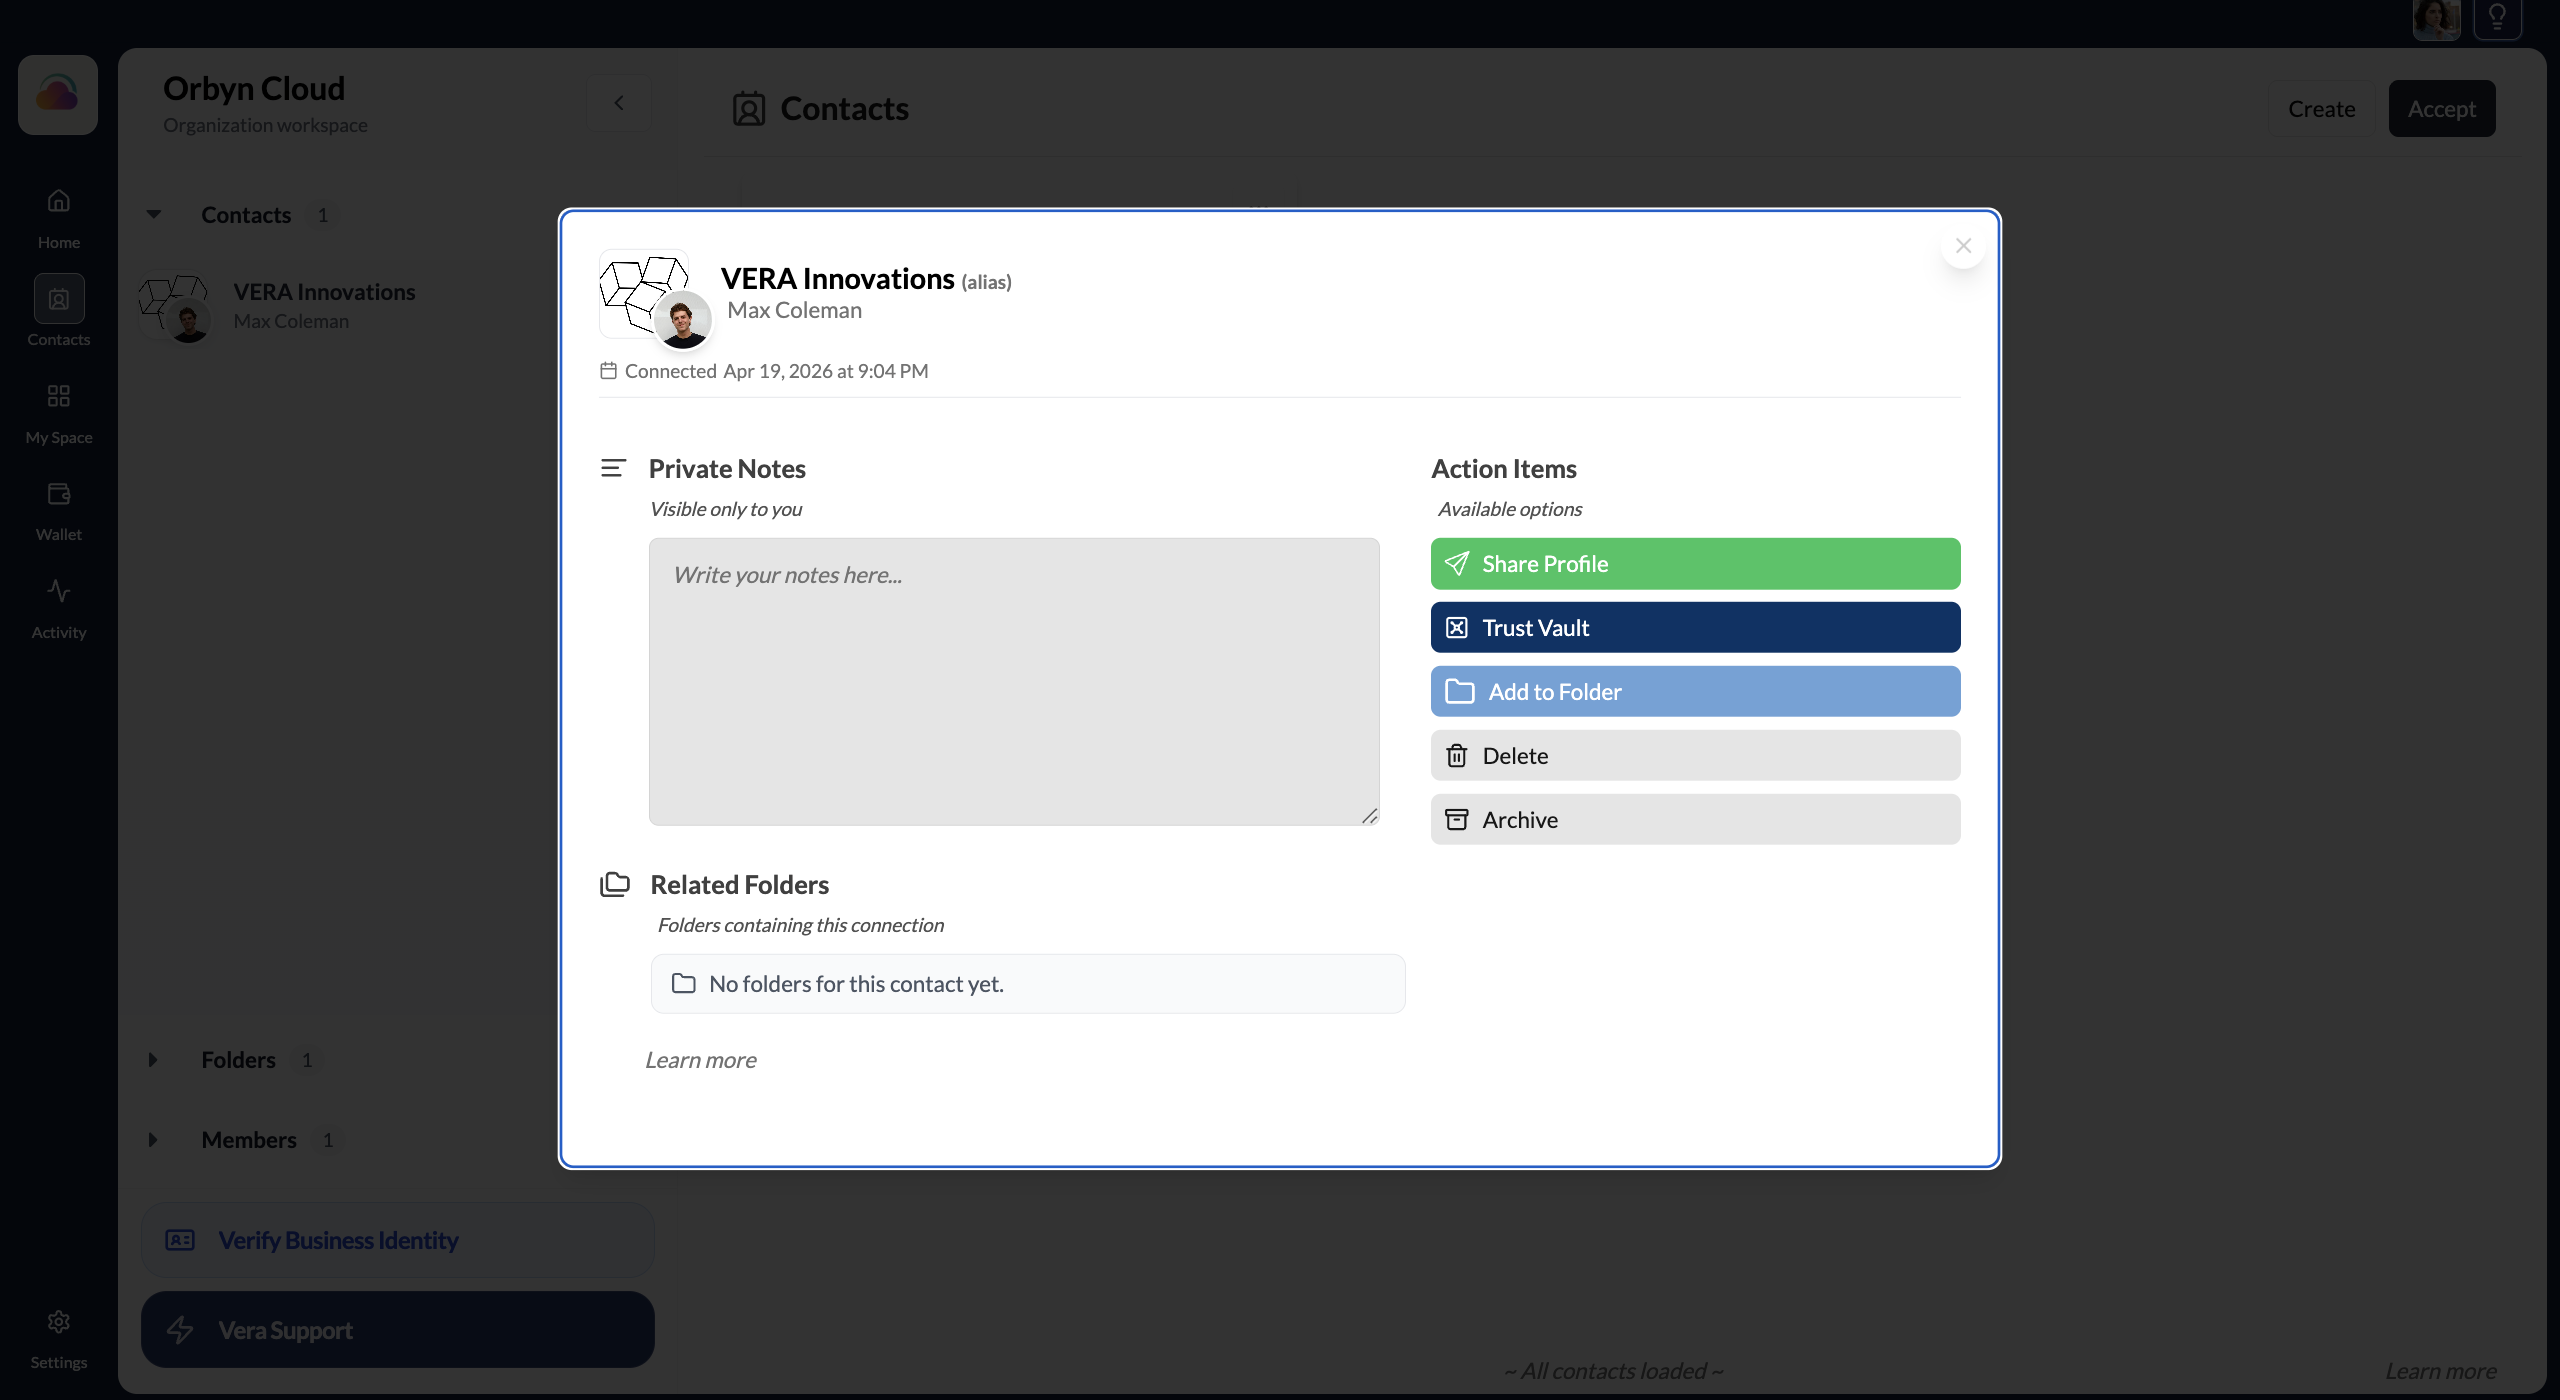Open the Contacts section in the sidebar

click(57, 312)
